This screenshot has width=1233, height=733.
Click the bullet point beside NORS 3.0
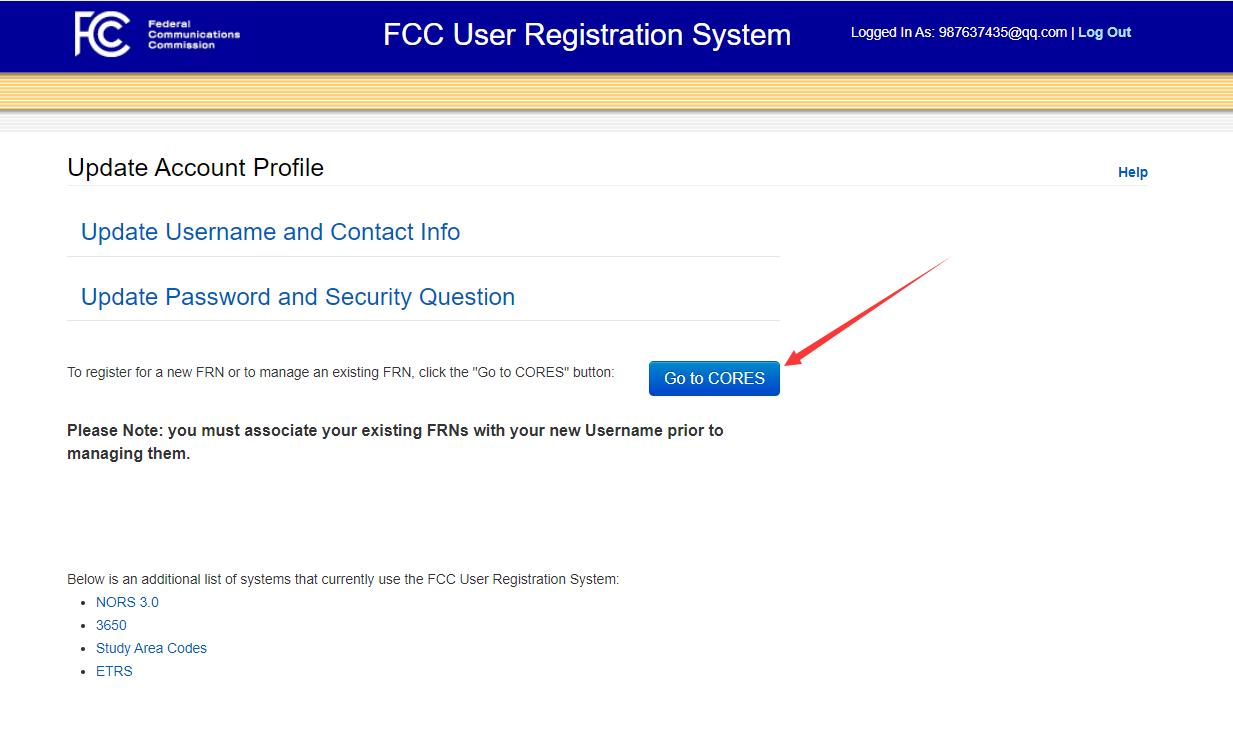coord(84,603)
